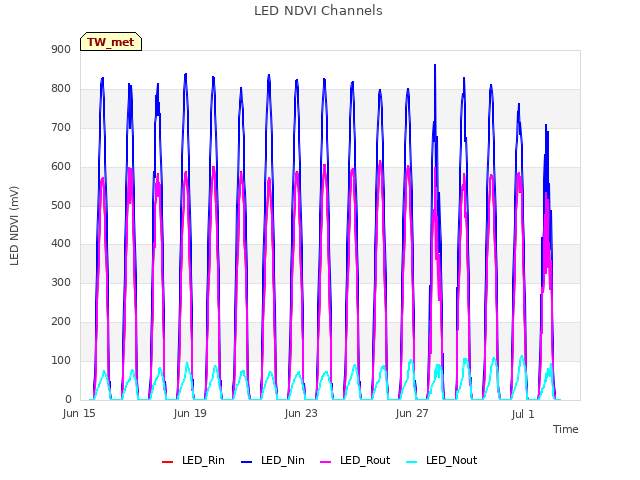Click the 500 y-axis tick label

61,205
